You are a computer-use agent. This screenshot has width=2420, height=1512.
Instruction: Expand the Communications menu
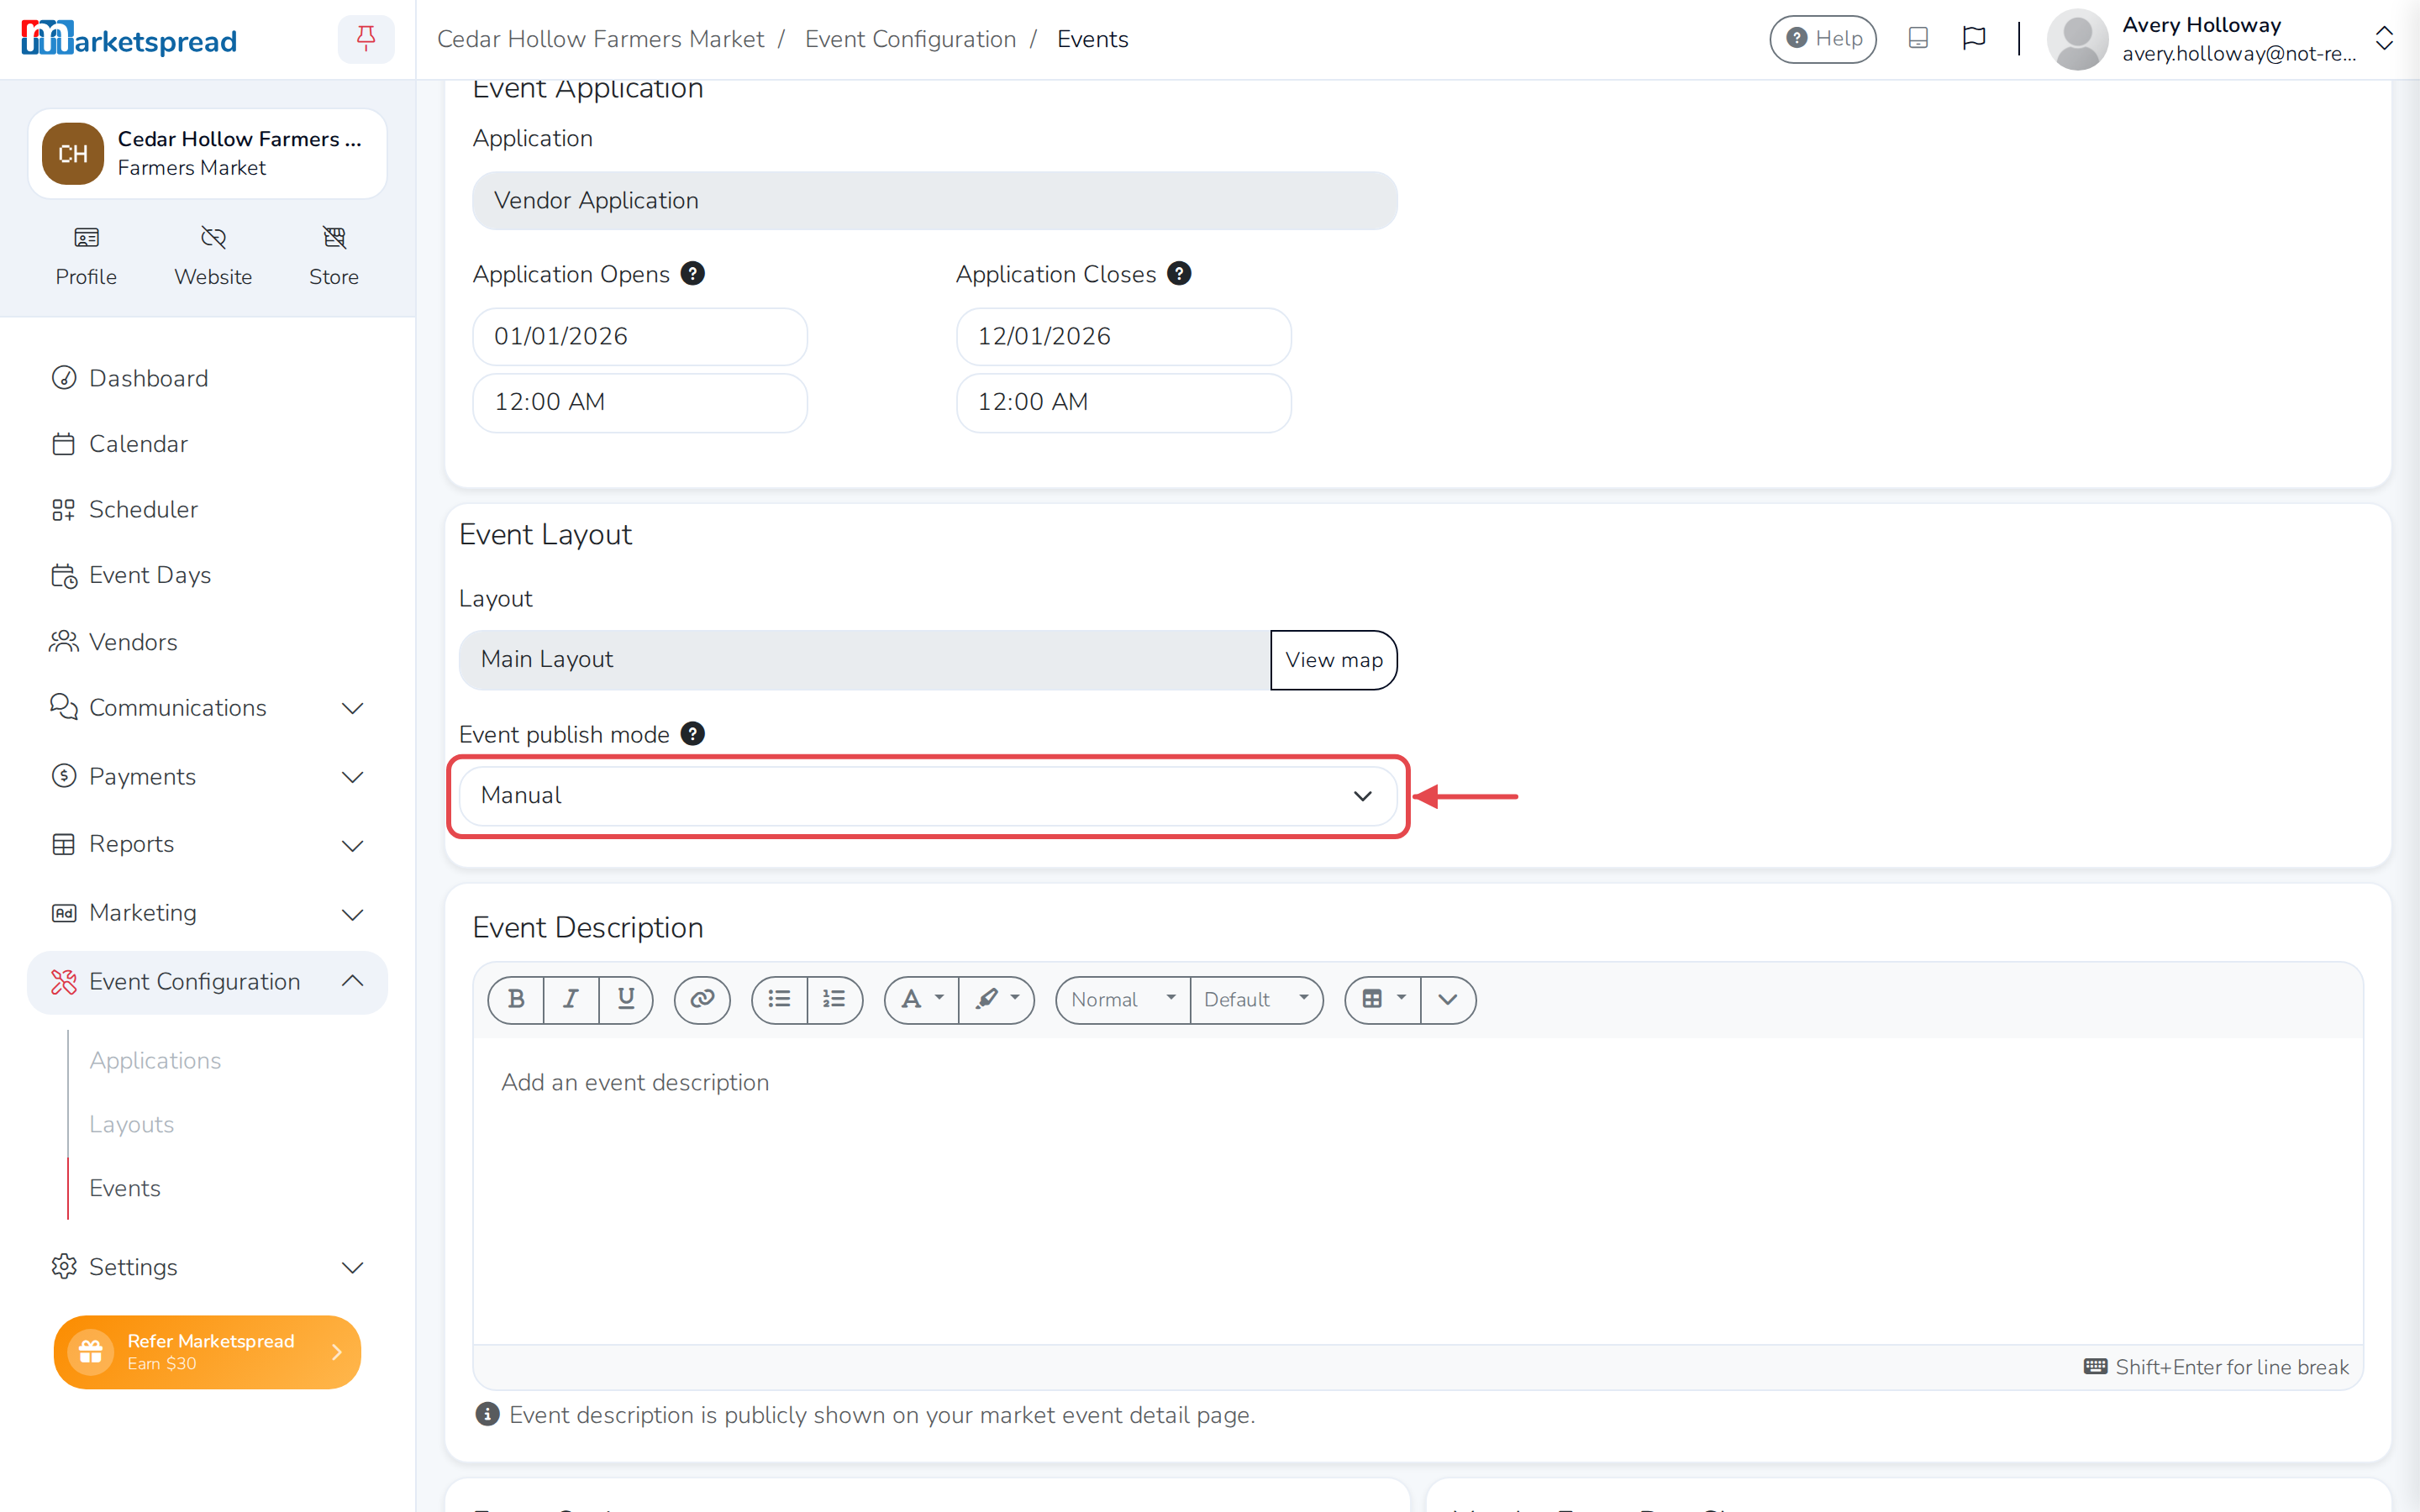click(207, 708)
